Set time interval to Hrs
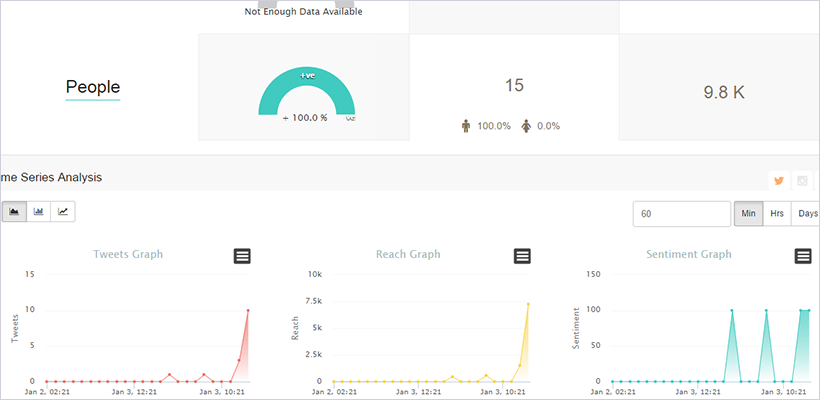The height and width of the screenshot is (400, 820). 777,214
